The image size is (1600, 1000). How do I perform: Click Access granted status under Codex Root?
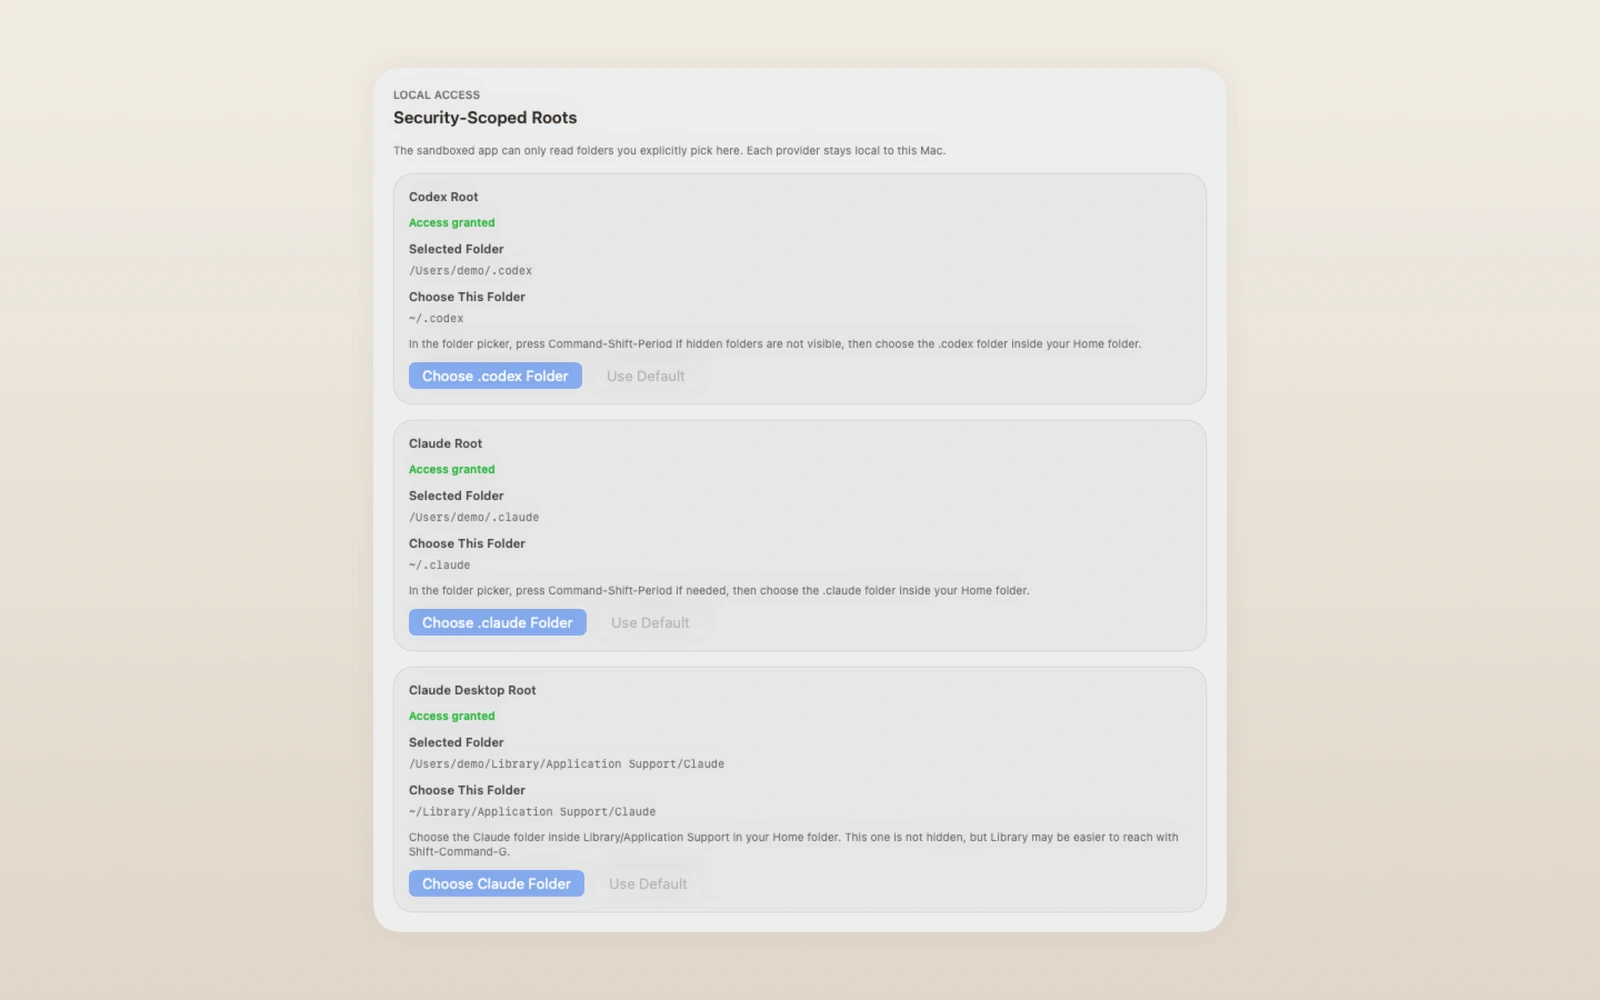click(451, 223)
